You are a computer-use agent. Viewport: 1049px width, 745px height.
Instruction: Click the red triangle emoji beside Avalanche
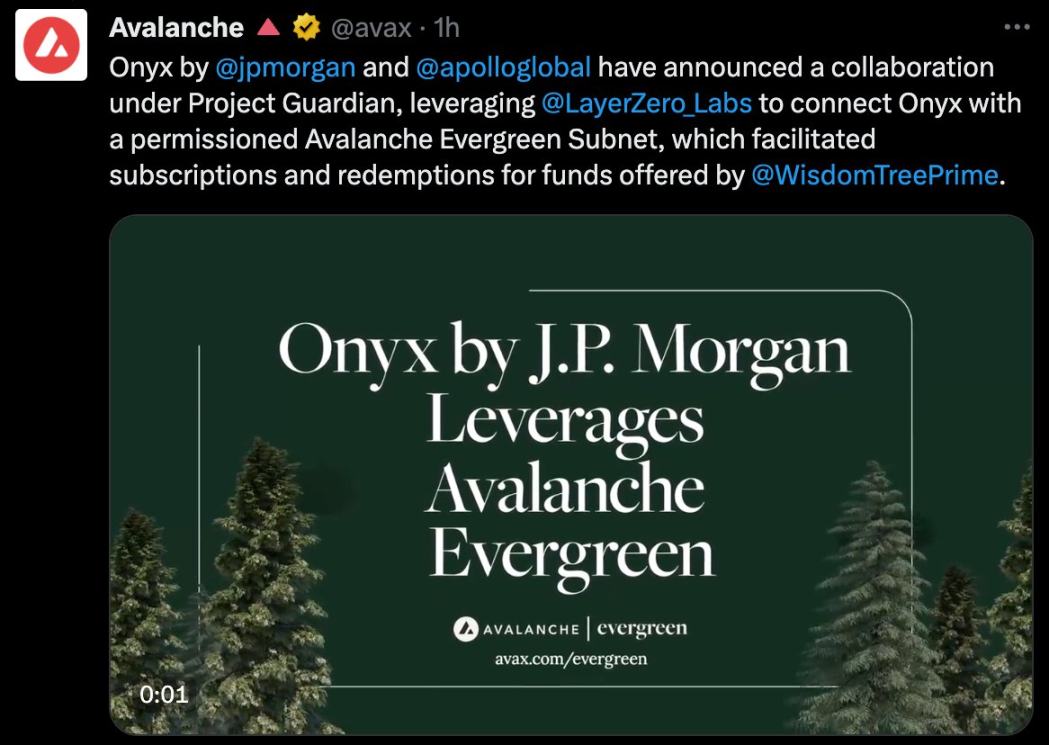pyautogui.click(x=268, y=28)
